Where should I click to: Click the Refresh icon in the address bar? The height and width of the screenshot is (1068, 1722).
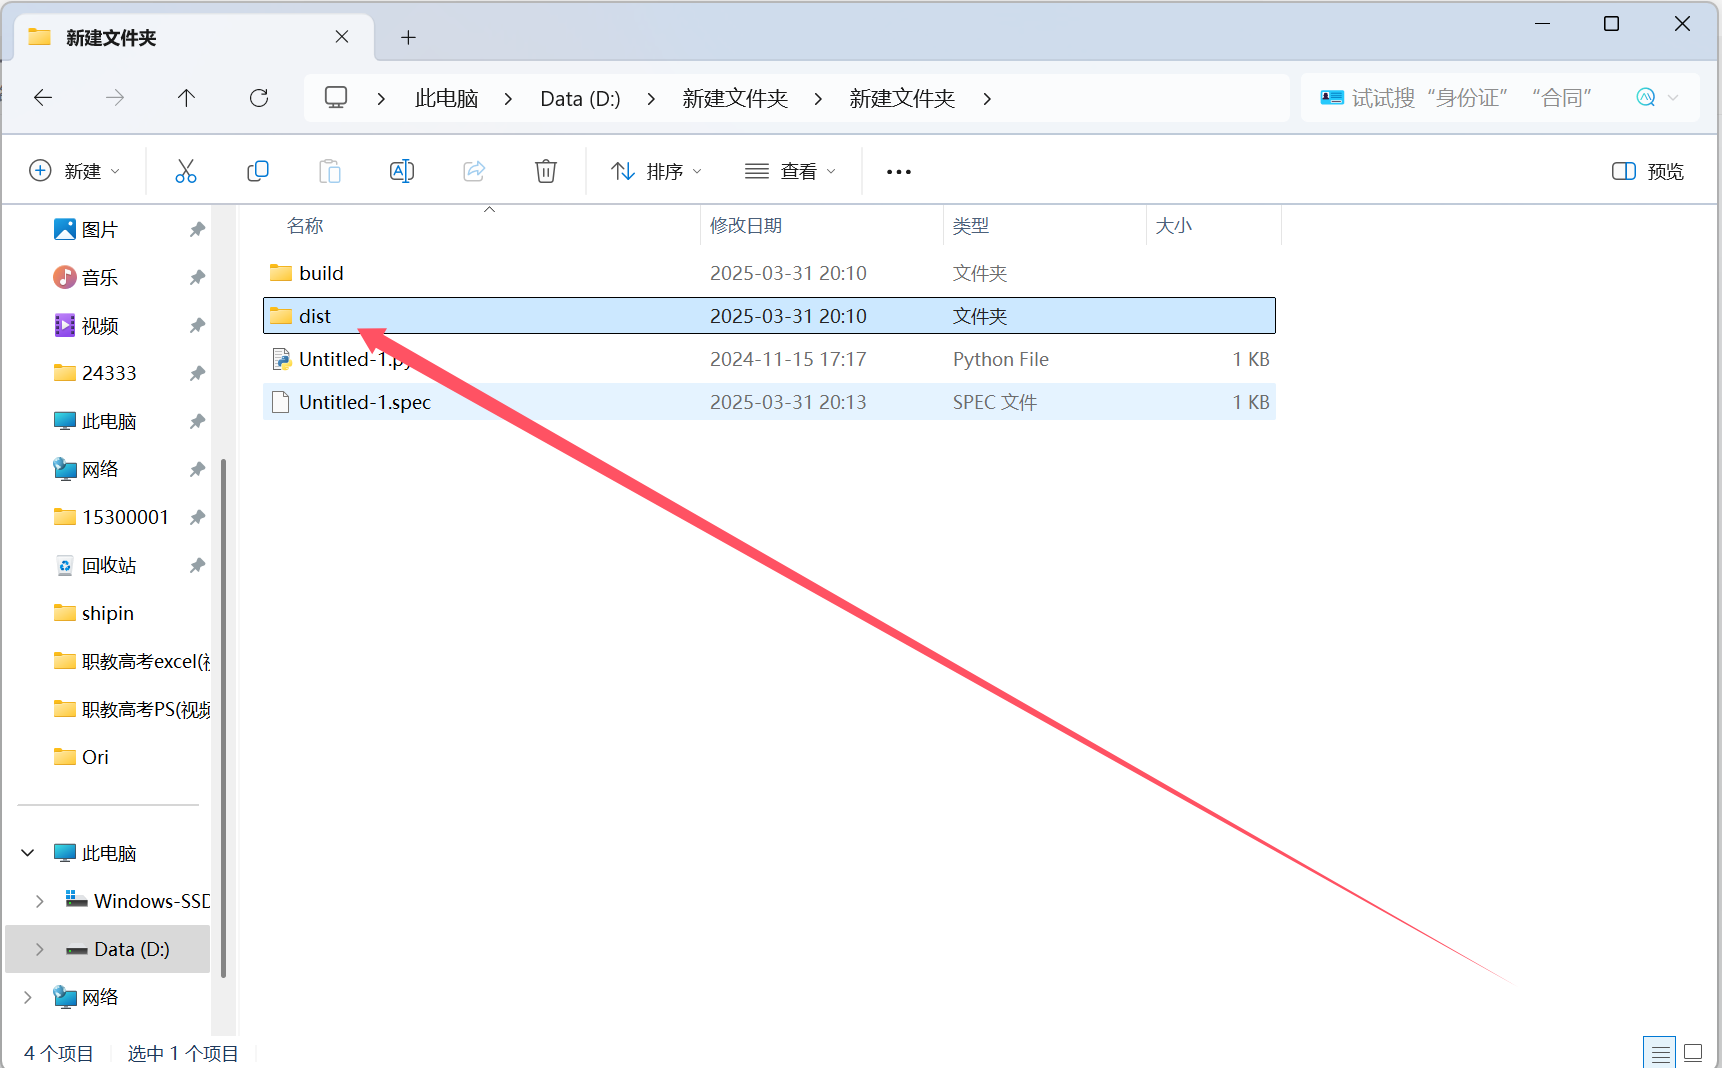(x=259, y=97)
